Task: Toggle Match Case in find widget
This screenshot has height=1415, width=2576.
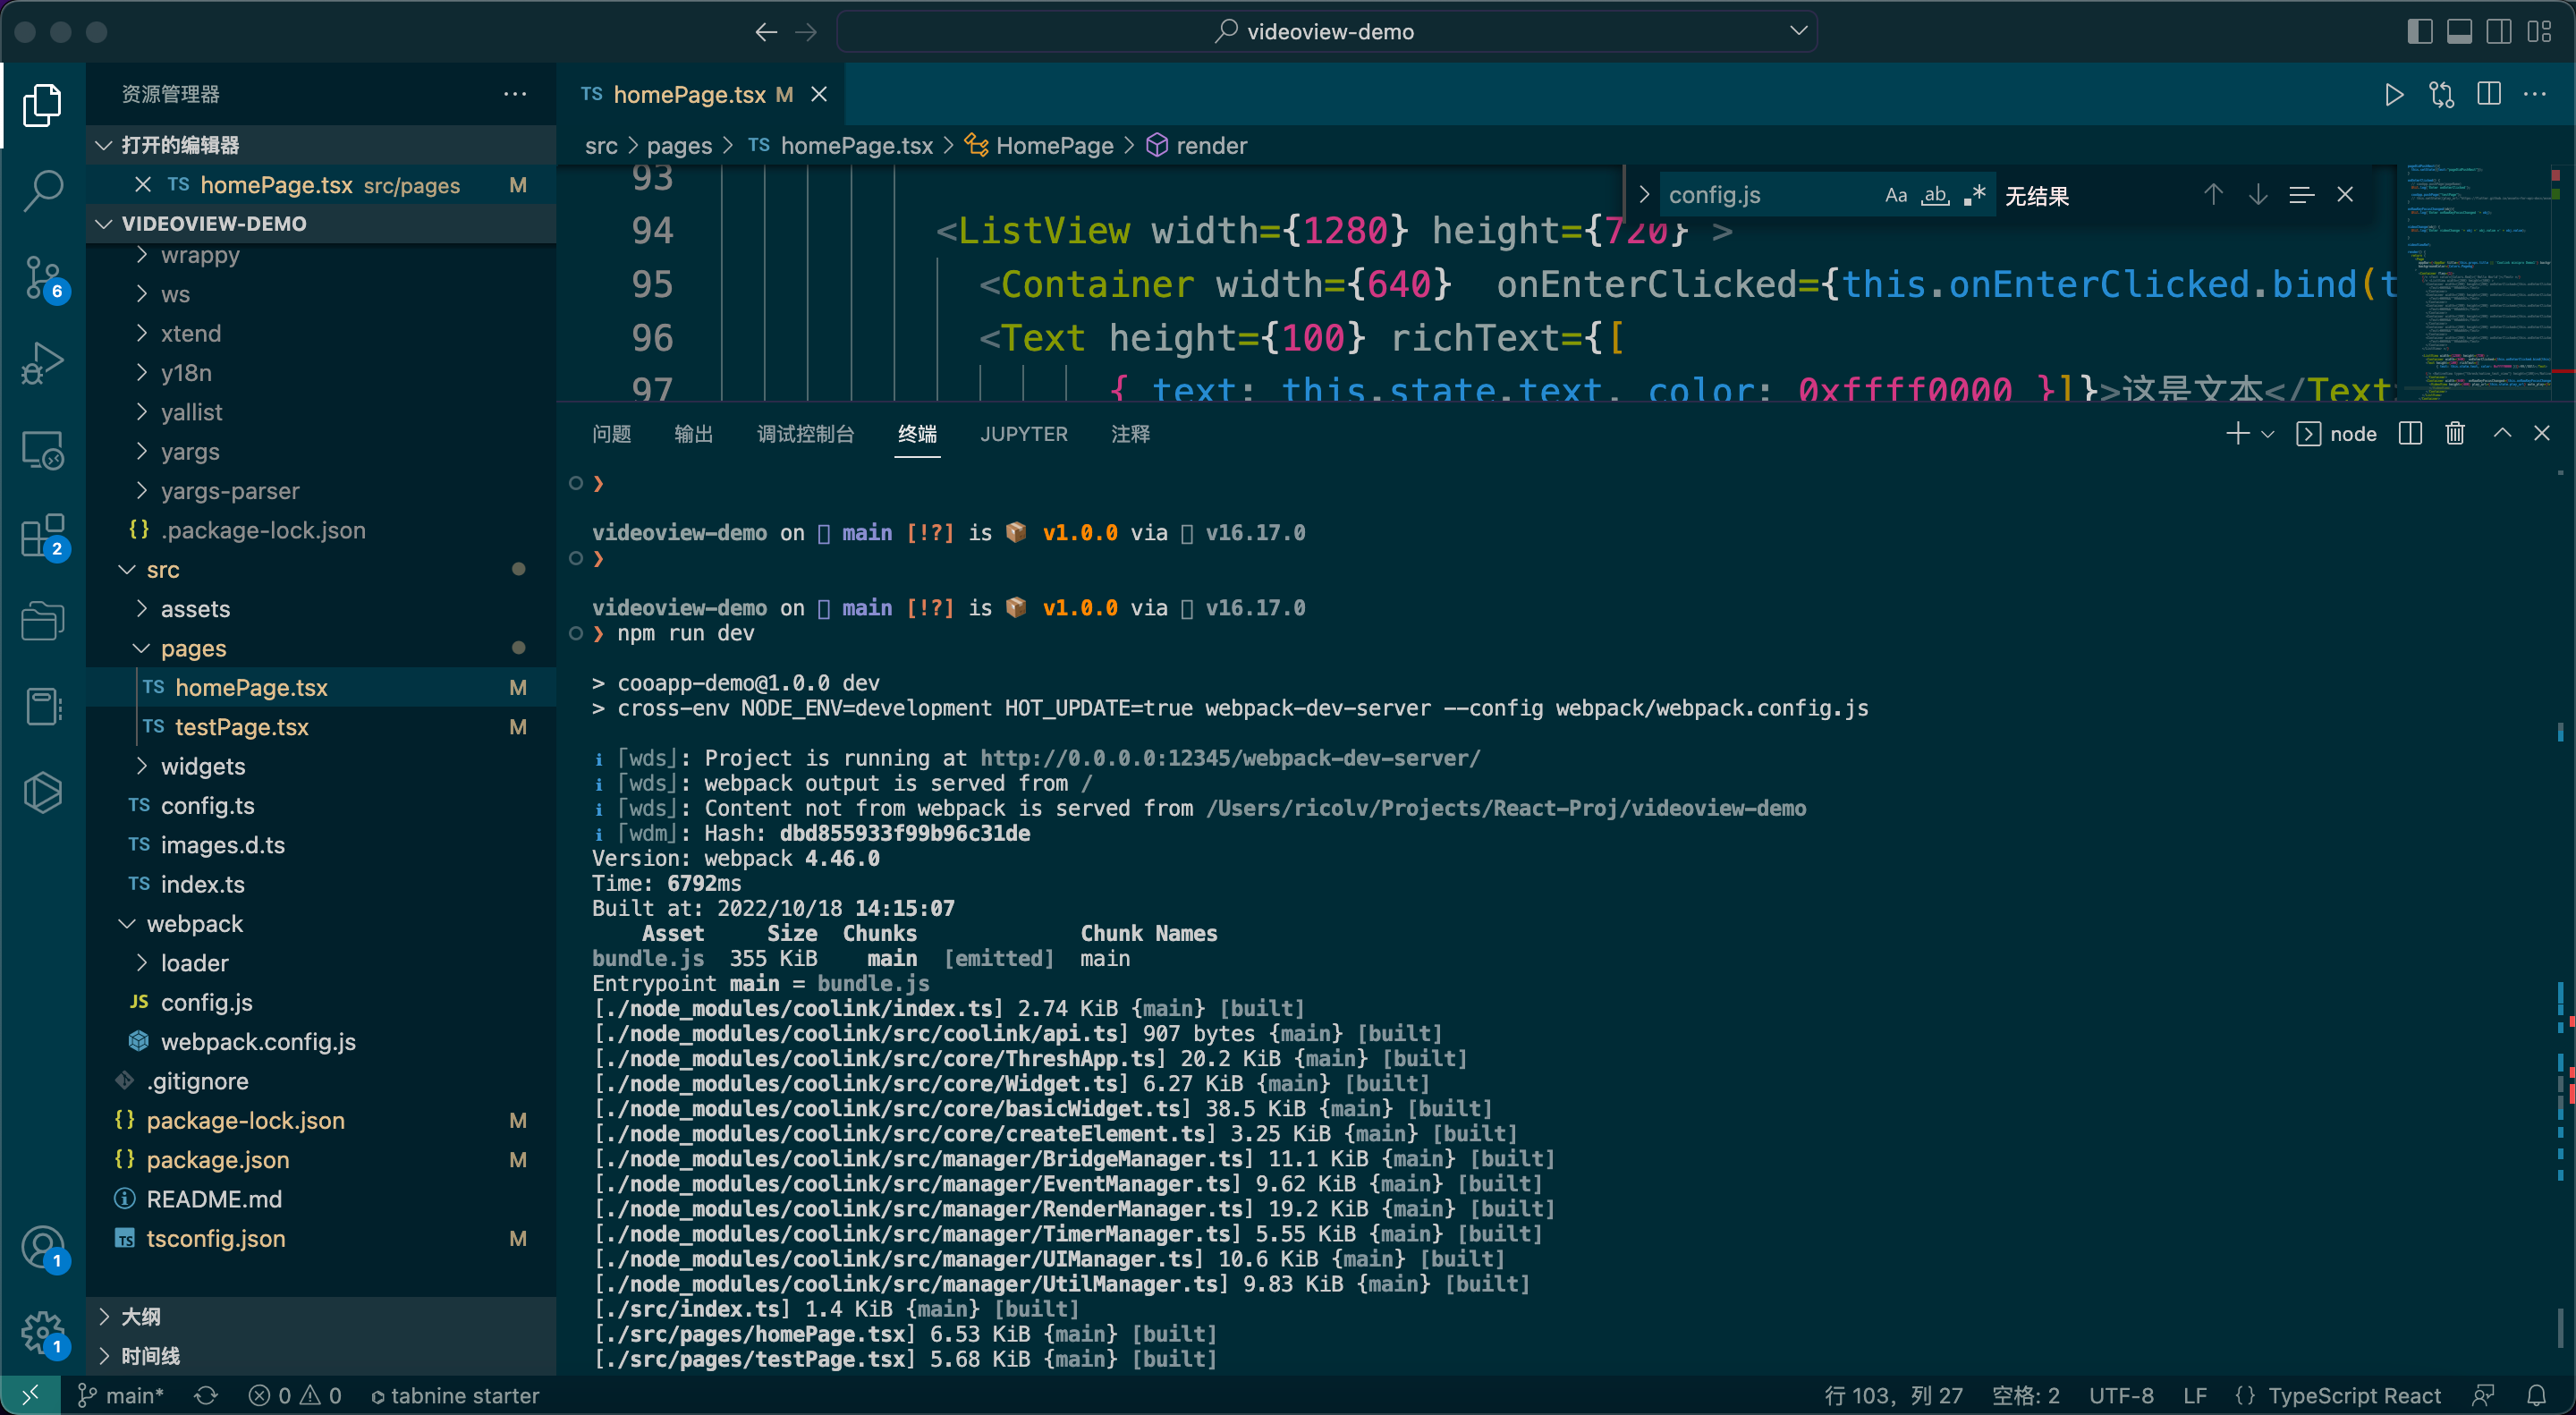Action: (x=1895, y=195)
